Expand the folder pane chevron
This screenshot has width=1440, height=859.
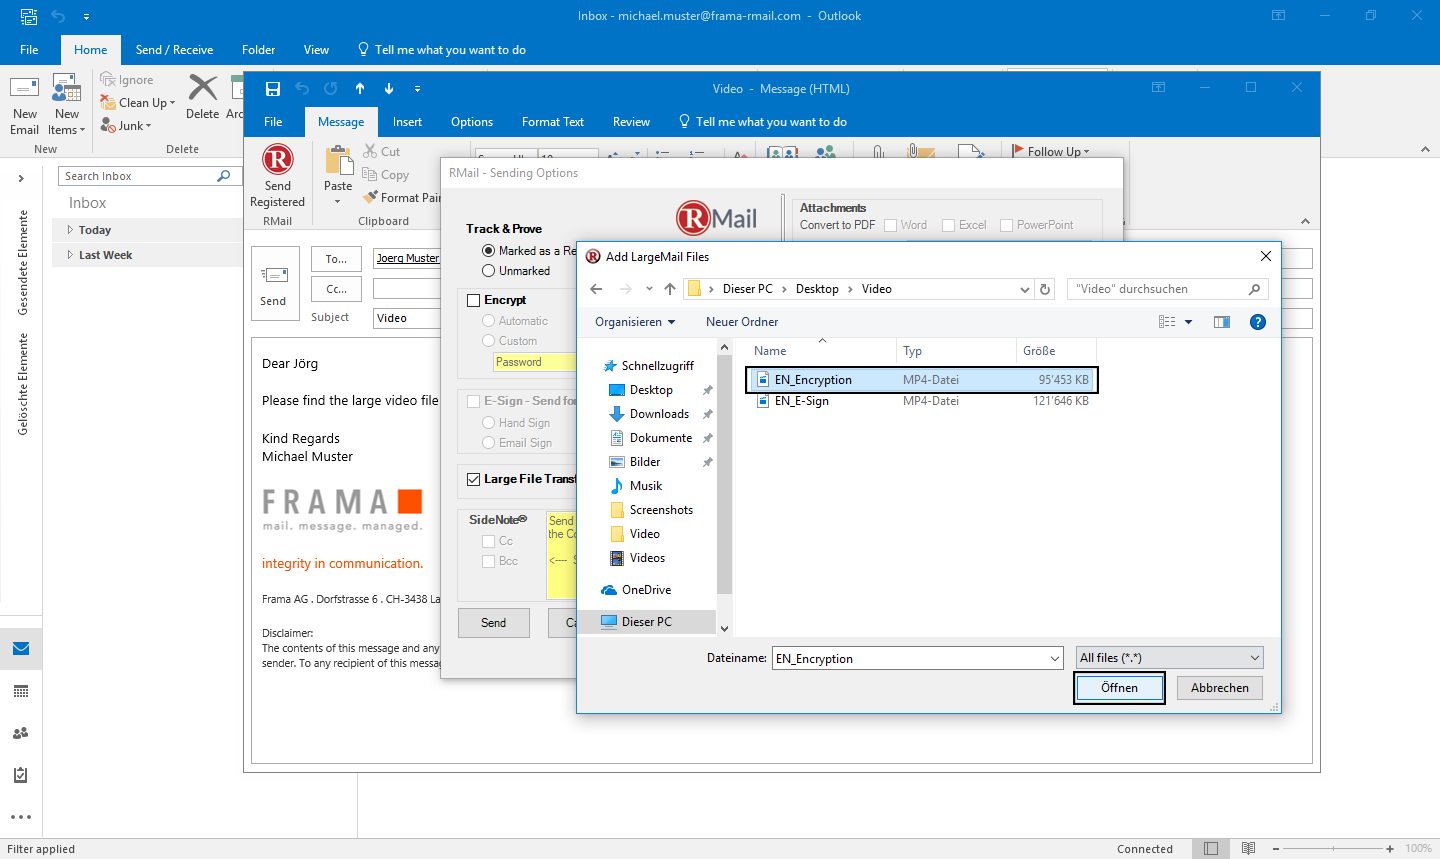click(x=21, y=178)
